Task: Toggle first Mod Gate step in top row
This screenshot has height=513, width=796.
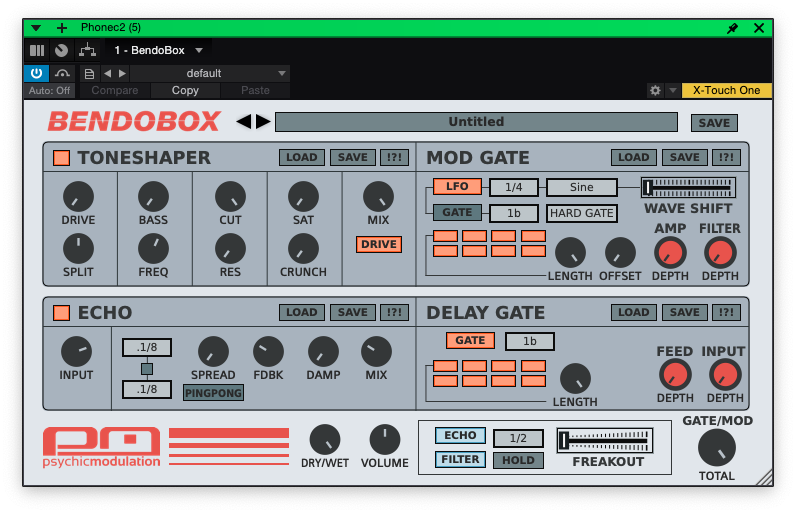Action: [x=446, y=236]
